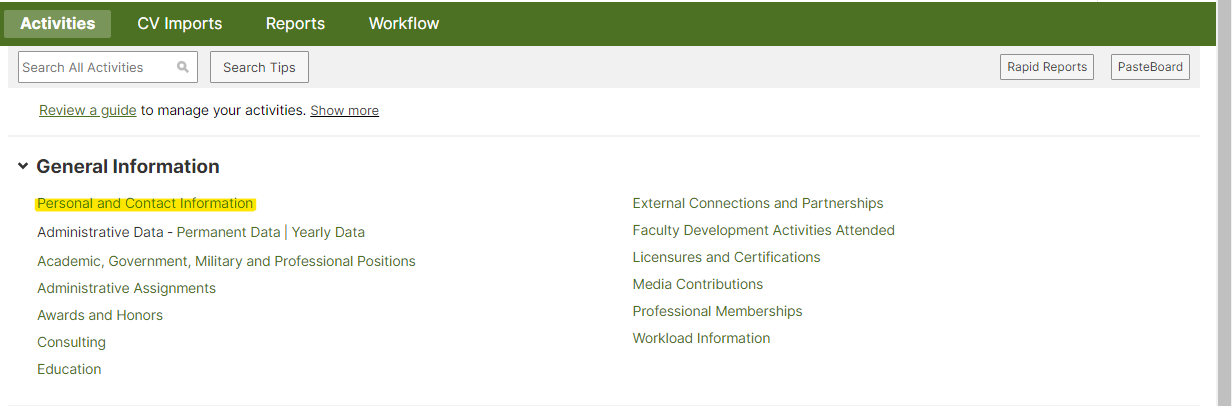
Task: Open Licensures and Certifications
Action: [x=726, y=257]
